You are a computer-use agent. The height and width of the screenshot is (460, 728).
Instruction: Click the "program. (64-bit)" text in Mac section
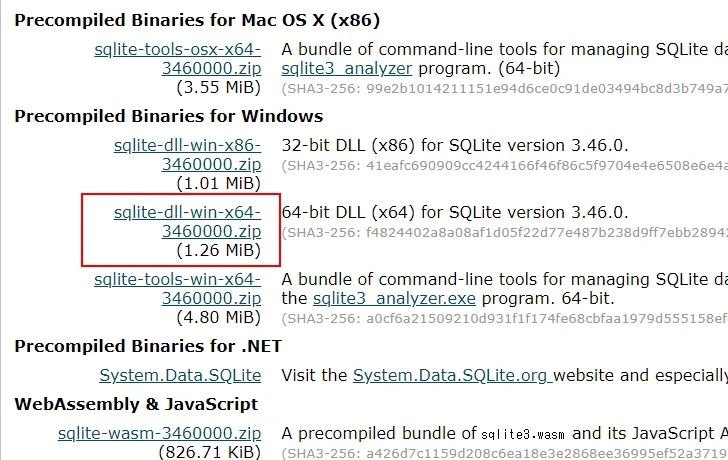[x=489, y=69]
